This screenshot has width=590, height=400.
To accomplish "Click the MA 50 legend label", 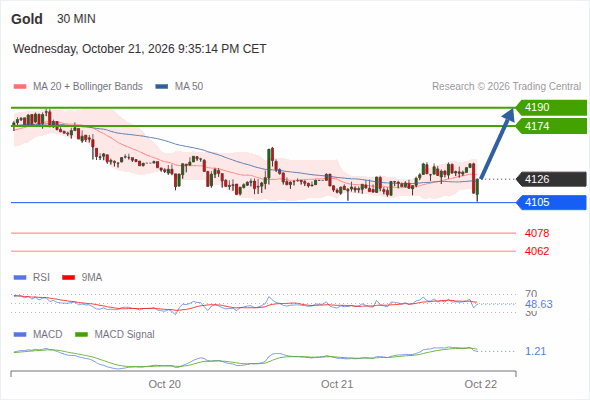I will click(x=189, y=87).
